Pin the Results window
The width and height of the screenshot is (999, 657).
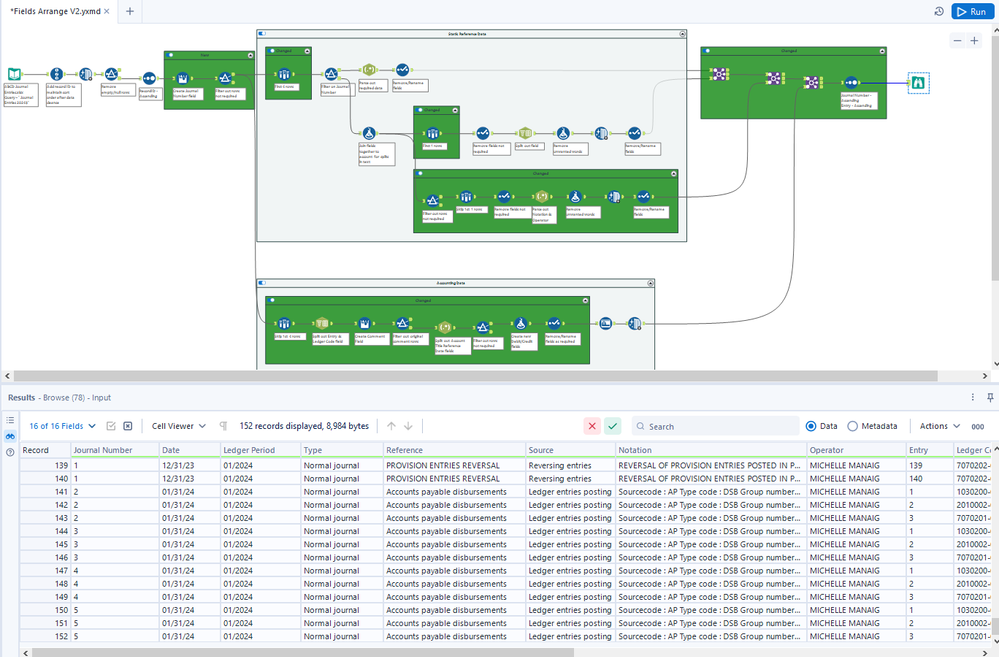click(x=990, y=397)
